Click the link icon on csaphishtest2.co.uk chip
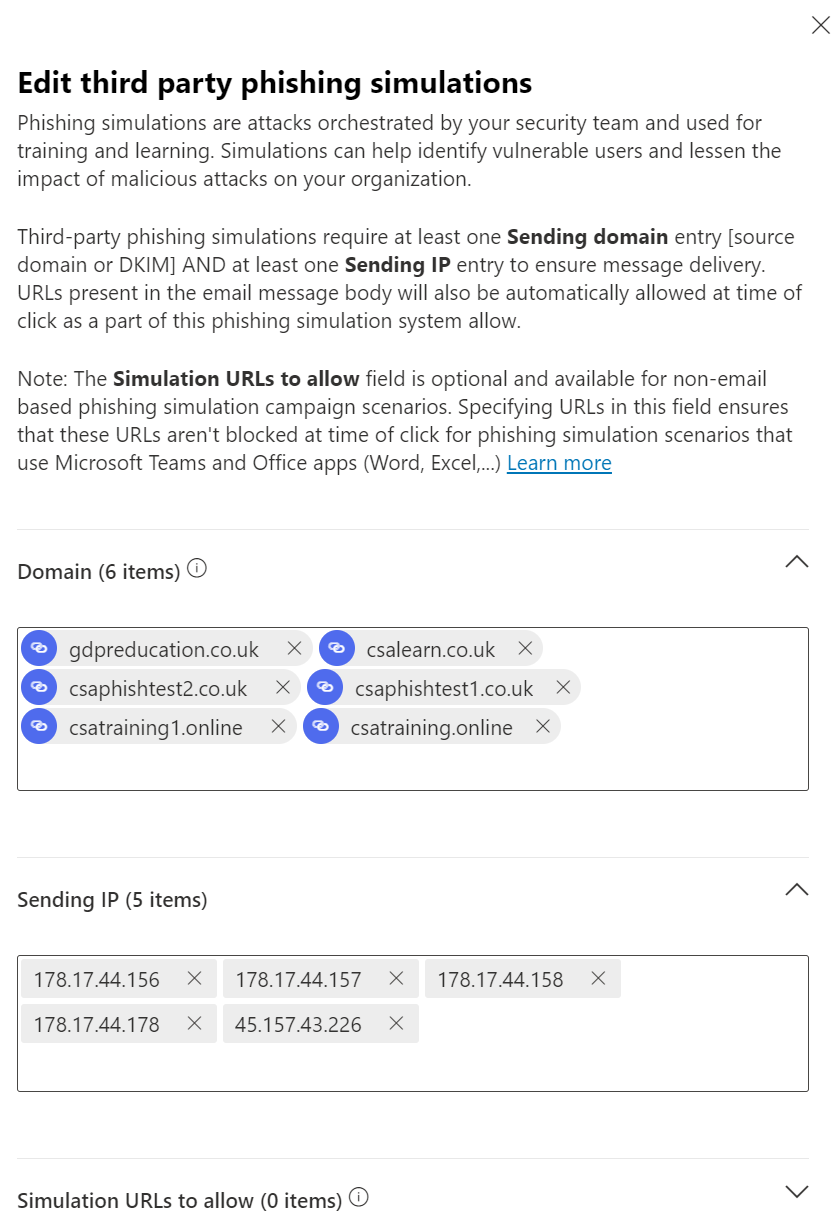This screenshot has height=1212, width=836. 39,687
